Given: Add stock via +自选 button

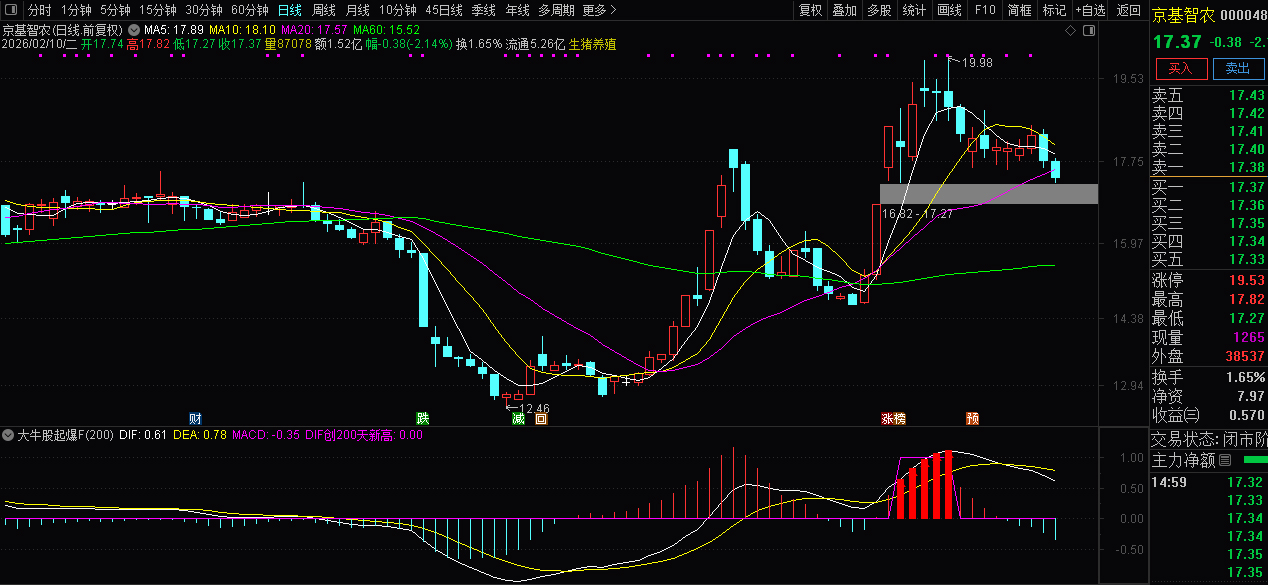Looking at the screenshot, I should (x=1091, y=11).
